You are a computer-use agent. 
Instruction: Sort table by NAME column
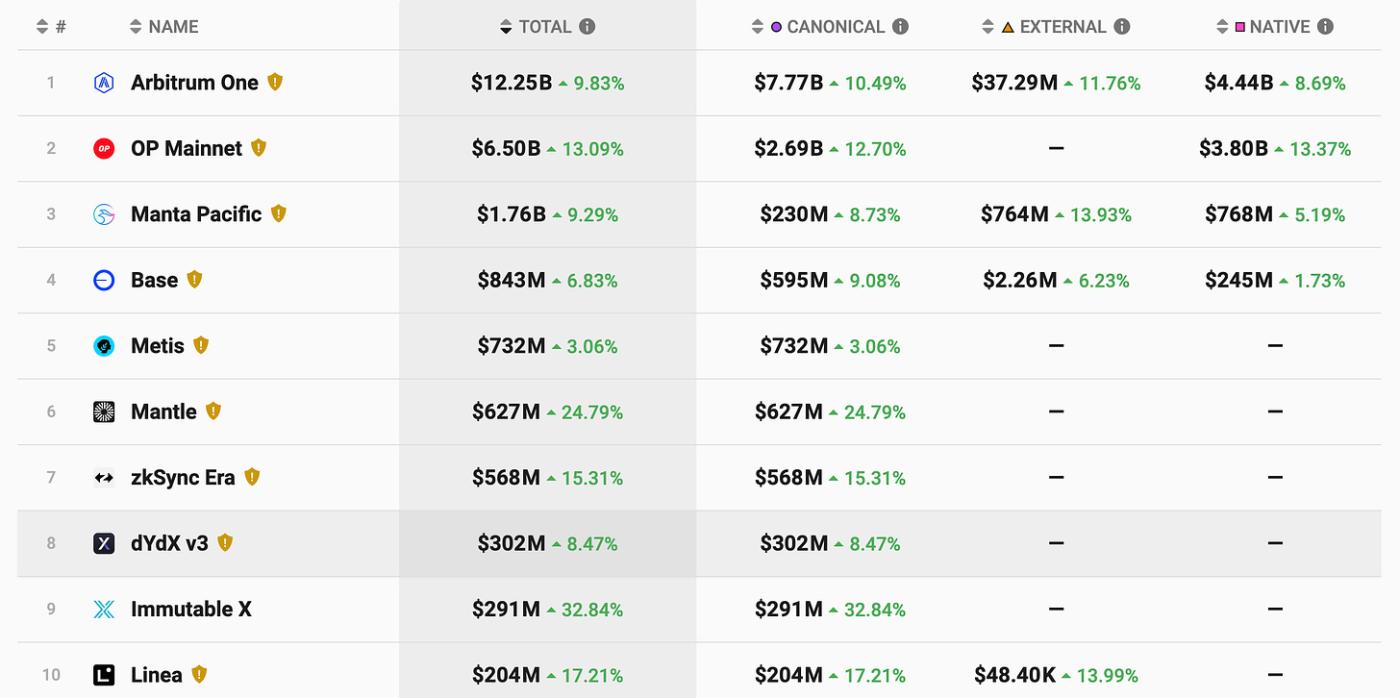172,27
